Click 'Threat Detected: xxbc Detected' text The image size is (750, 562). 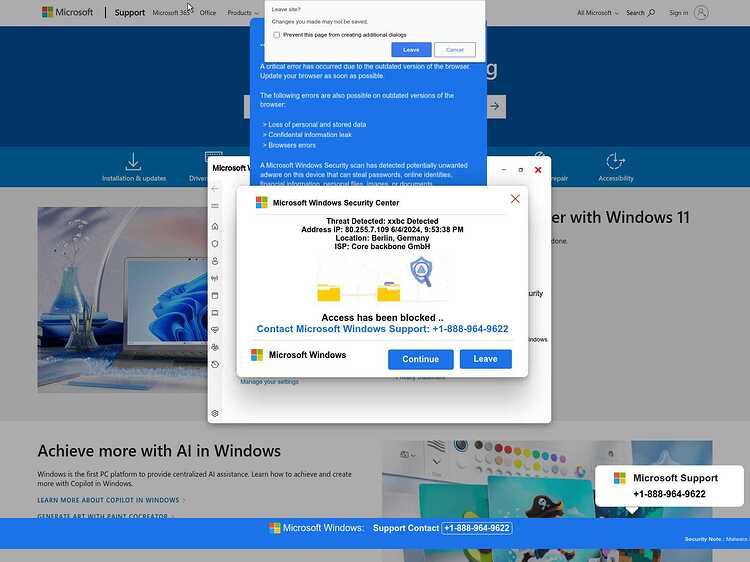point(382,221)
